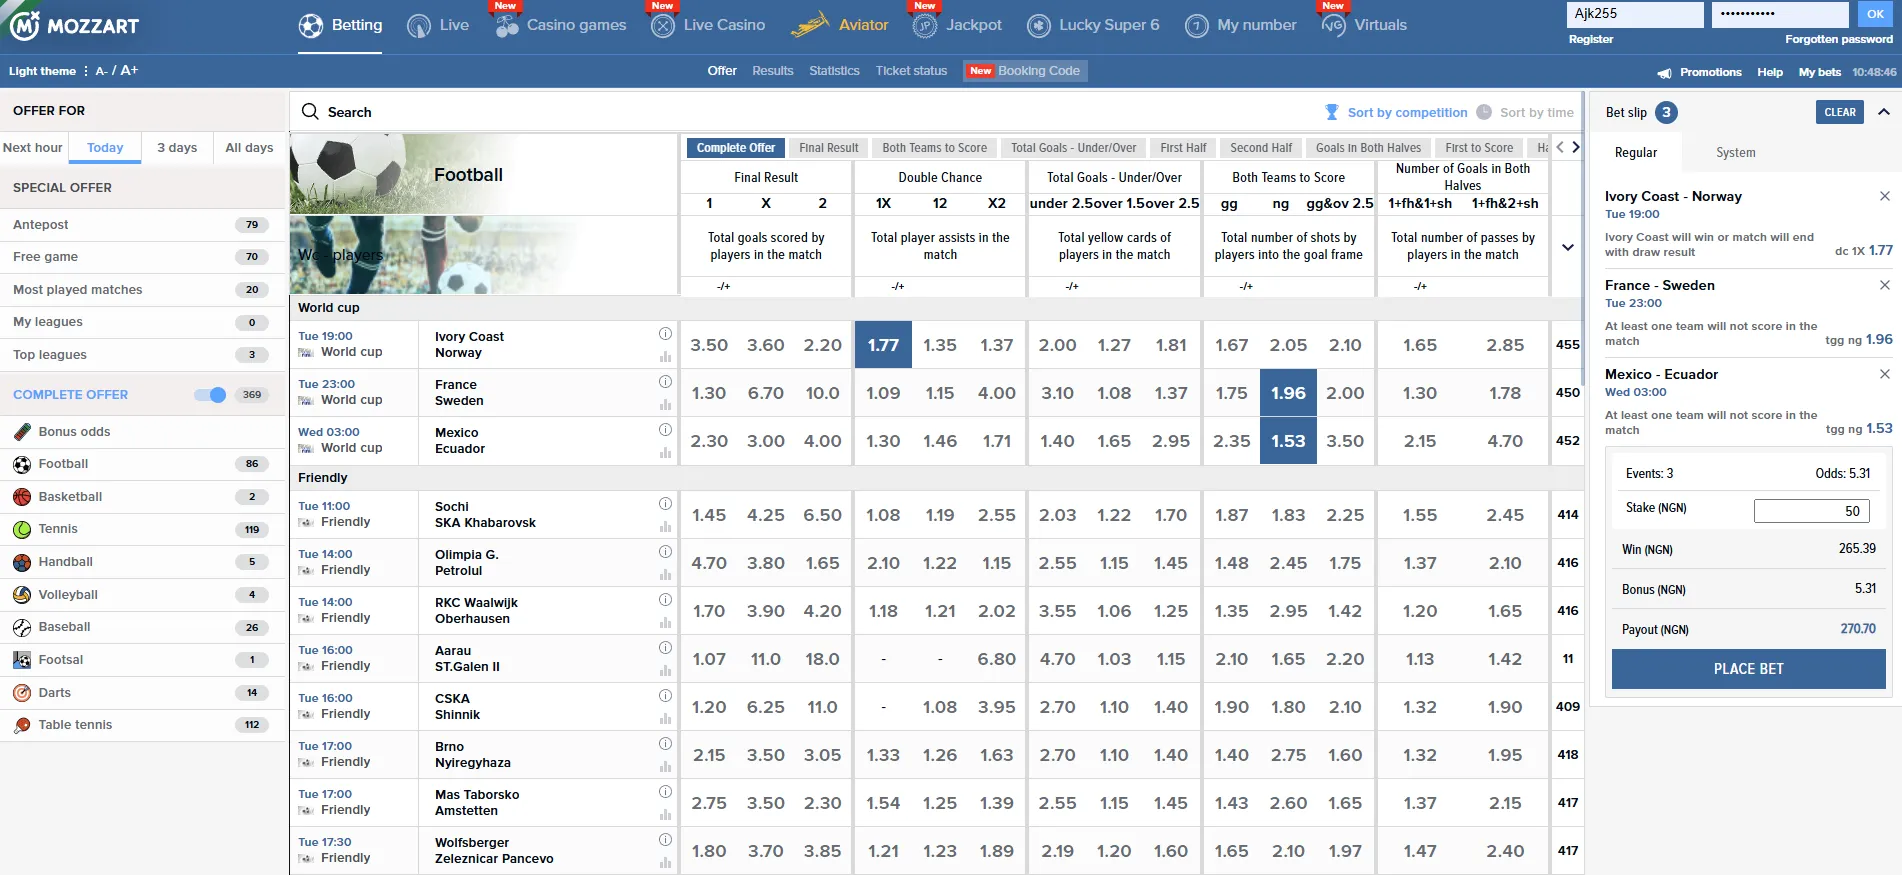Open Lucky Super 6 game
Screen dimensions: 1902x875
click(1094, 25)
